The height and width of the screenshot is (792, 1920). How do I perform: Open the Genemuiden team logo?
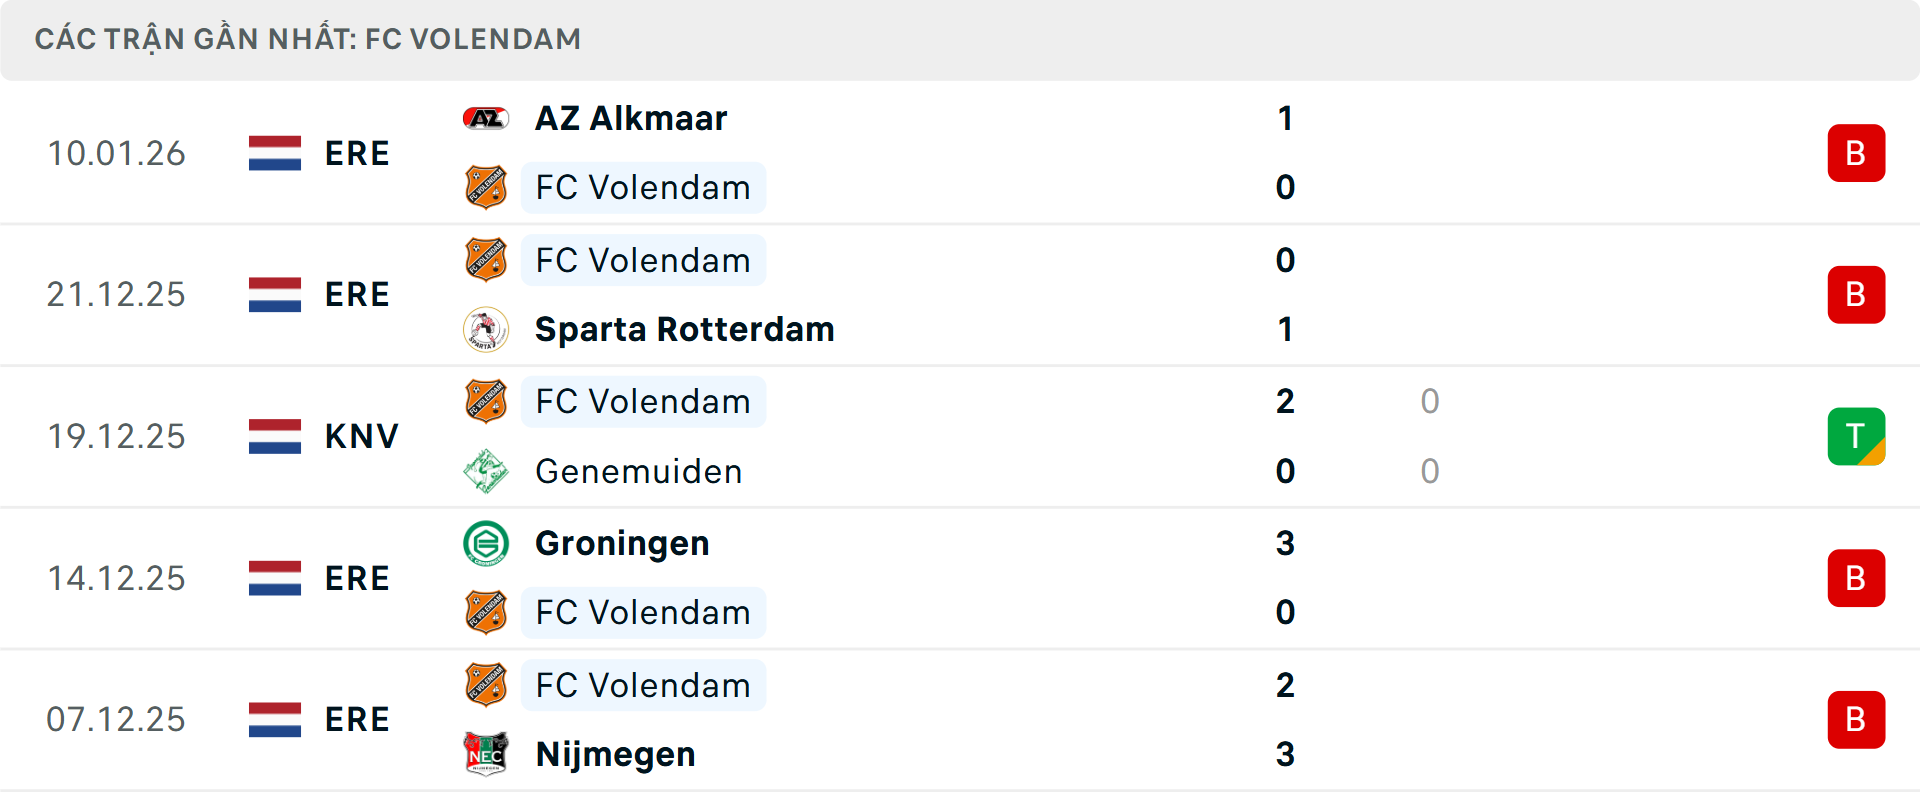[x=487, y=471]
